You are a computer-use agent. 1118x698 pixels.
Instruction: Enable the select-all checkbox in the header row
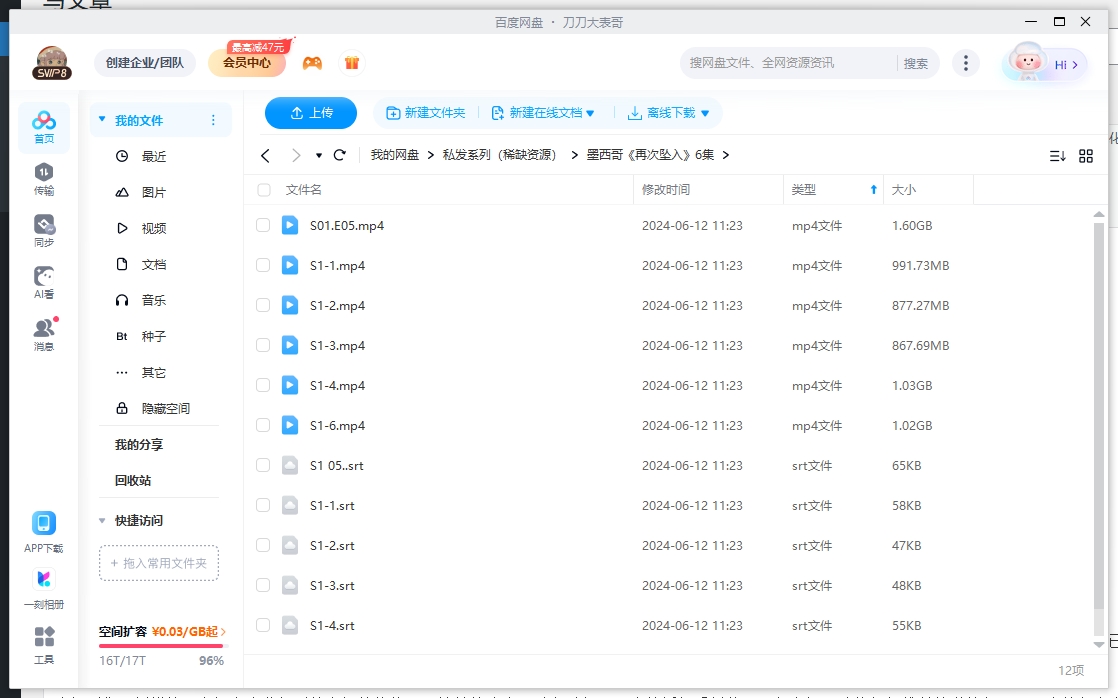(x=263, y=189)
